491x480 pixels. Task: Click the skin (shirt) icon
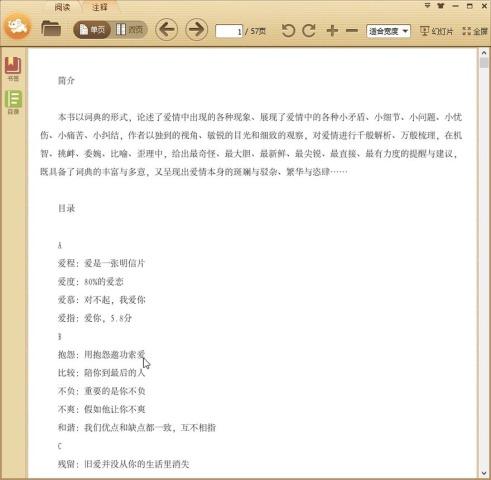pyautogui.click(x=441, y=6)
